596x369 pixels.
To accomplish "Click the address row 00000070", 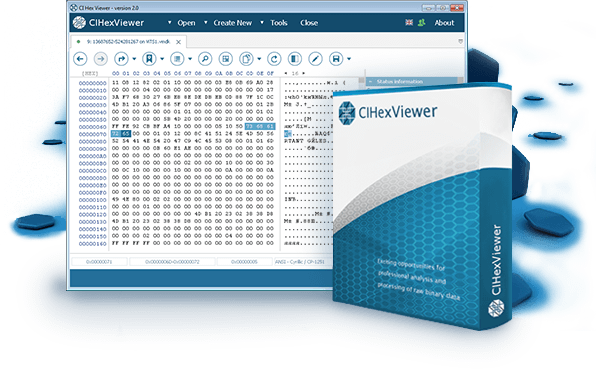I will [92, 134].
